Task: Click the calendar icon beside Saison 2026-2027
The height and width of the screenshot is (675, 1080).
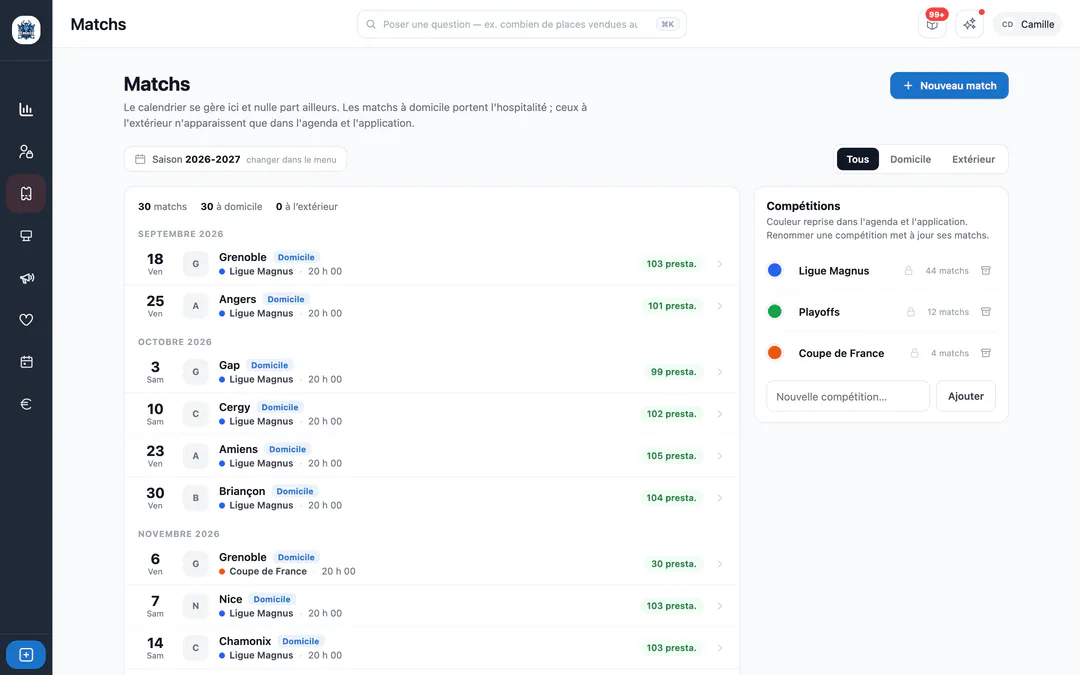Action: [x=140, y=159]
